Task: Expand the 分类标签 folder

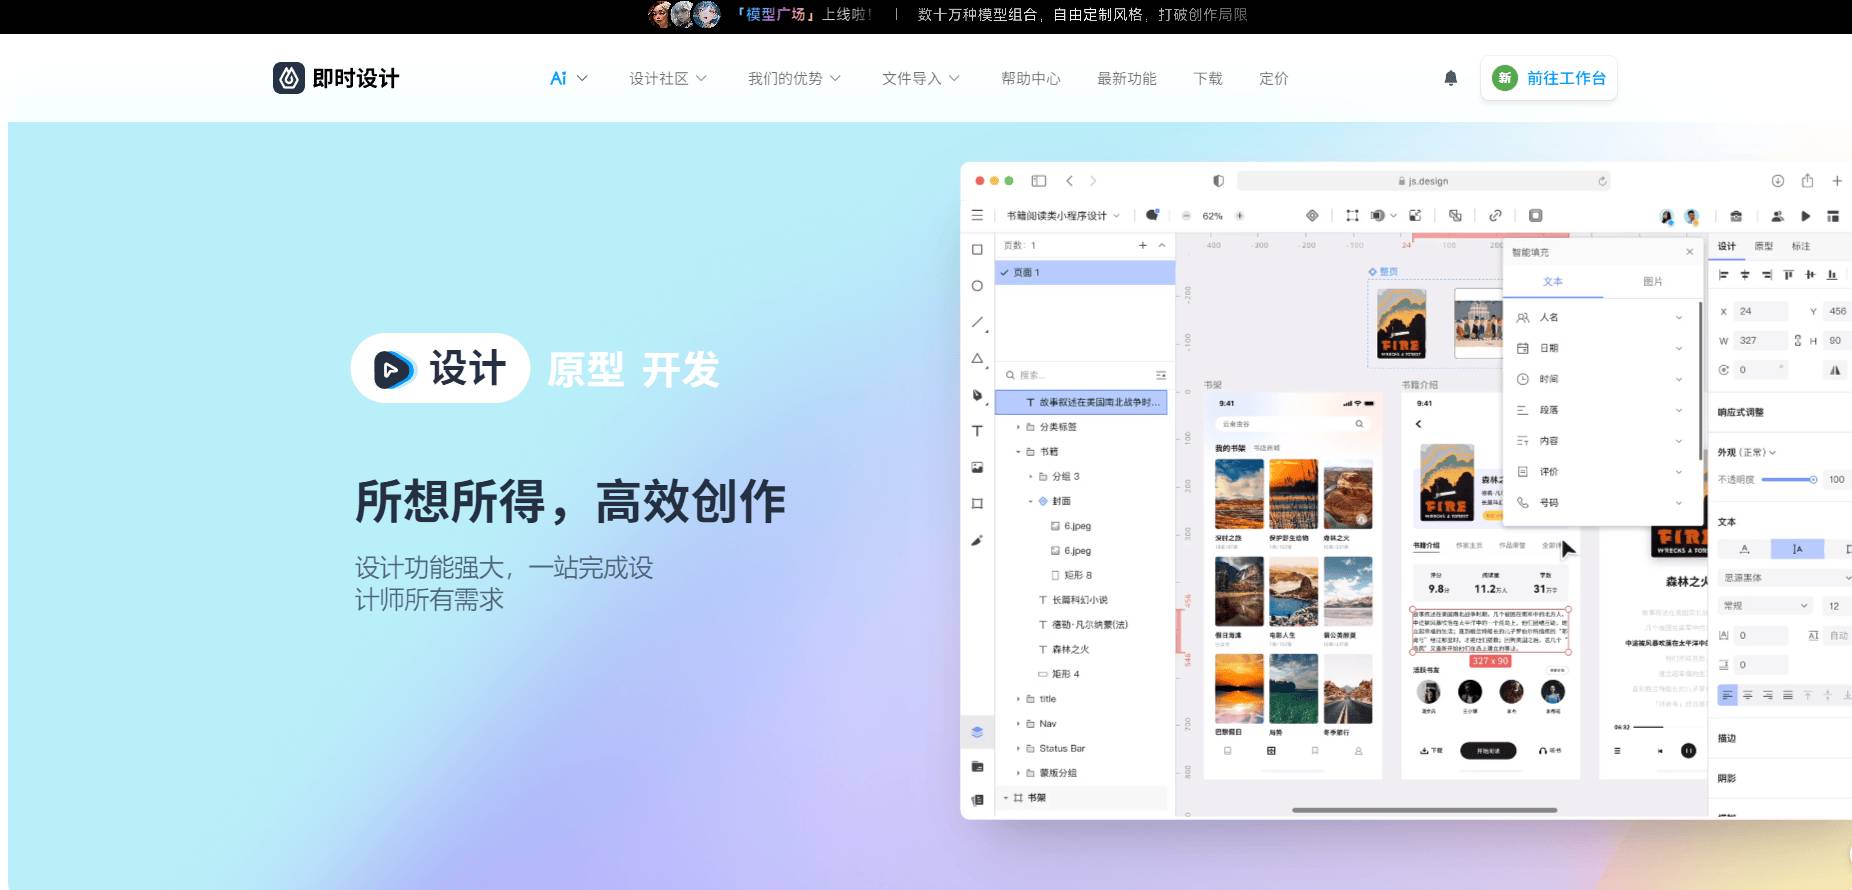Action: click(x=1018, y=427)
